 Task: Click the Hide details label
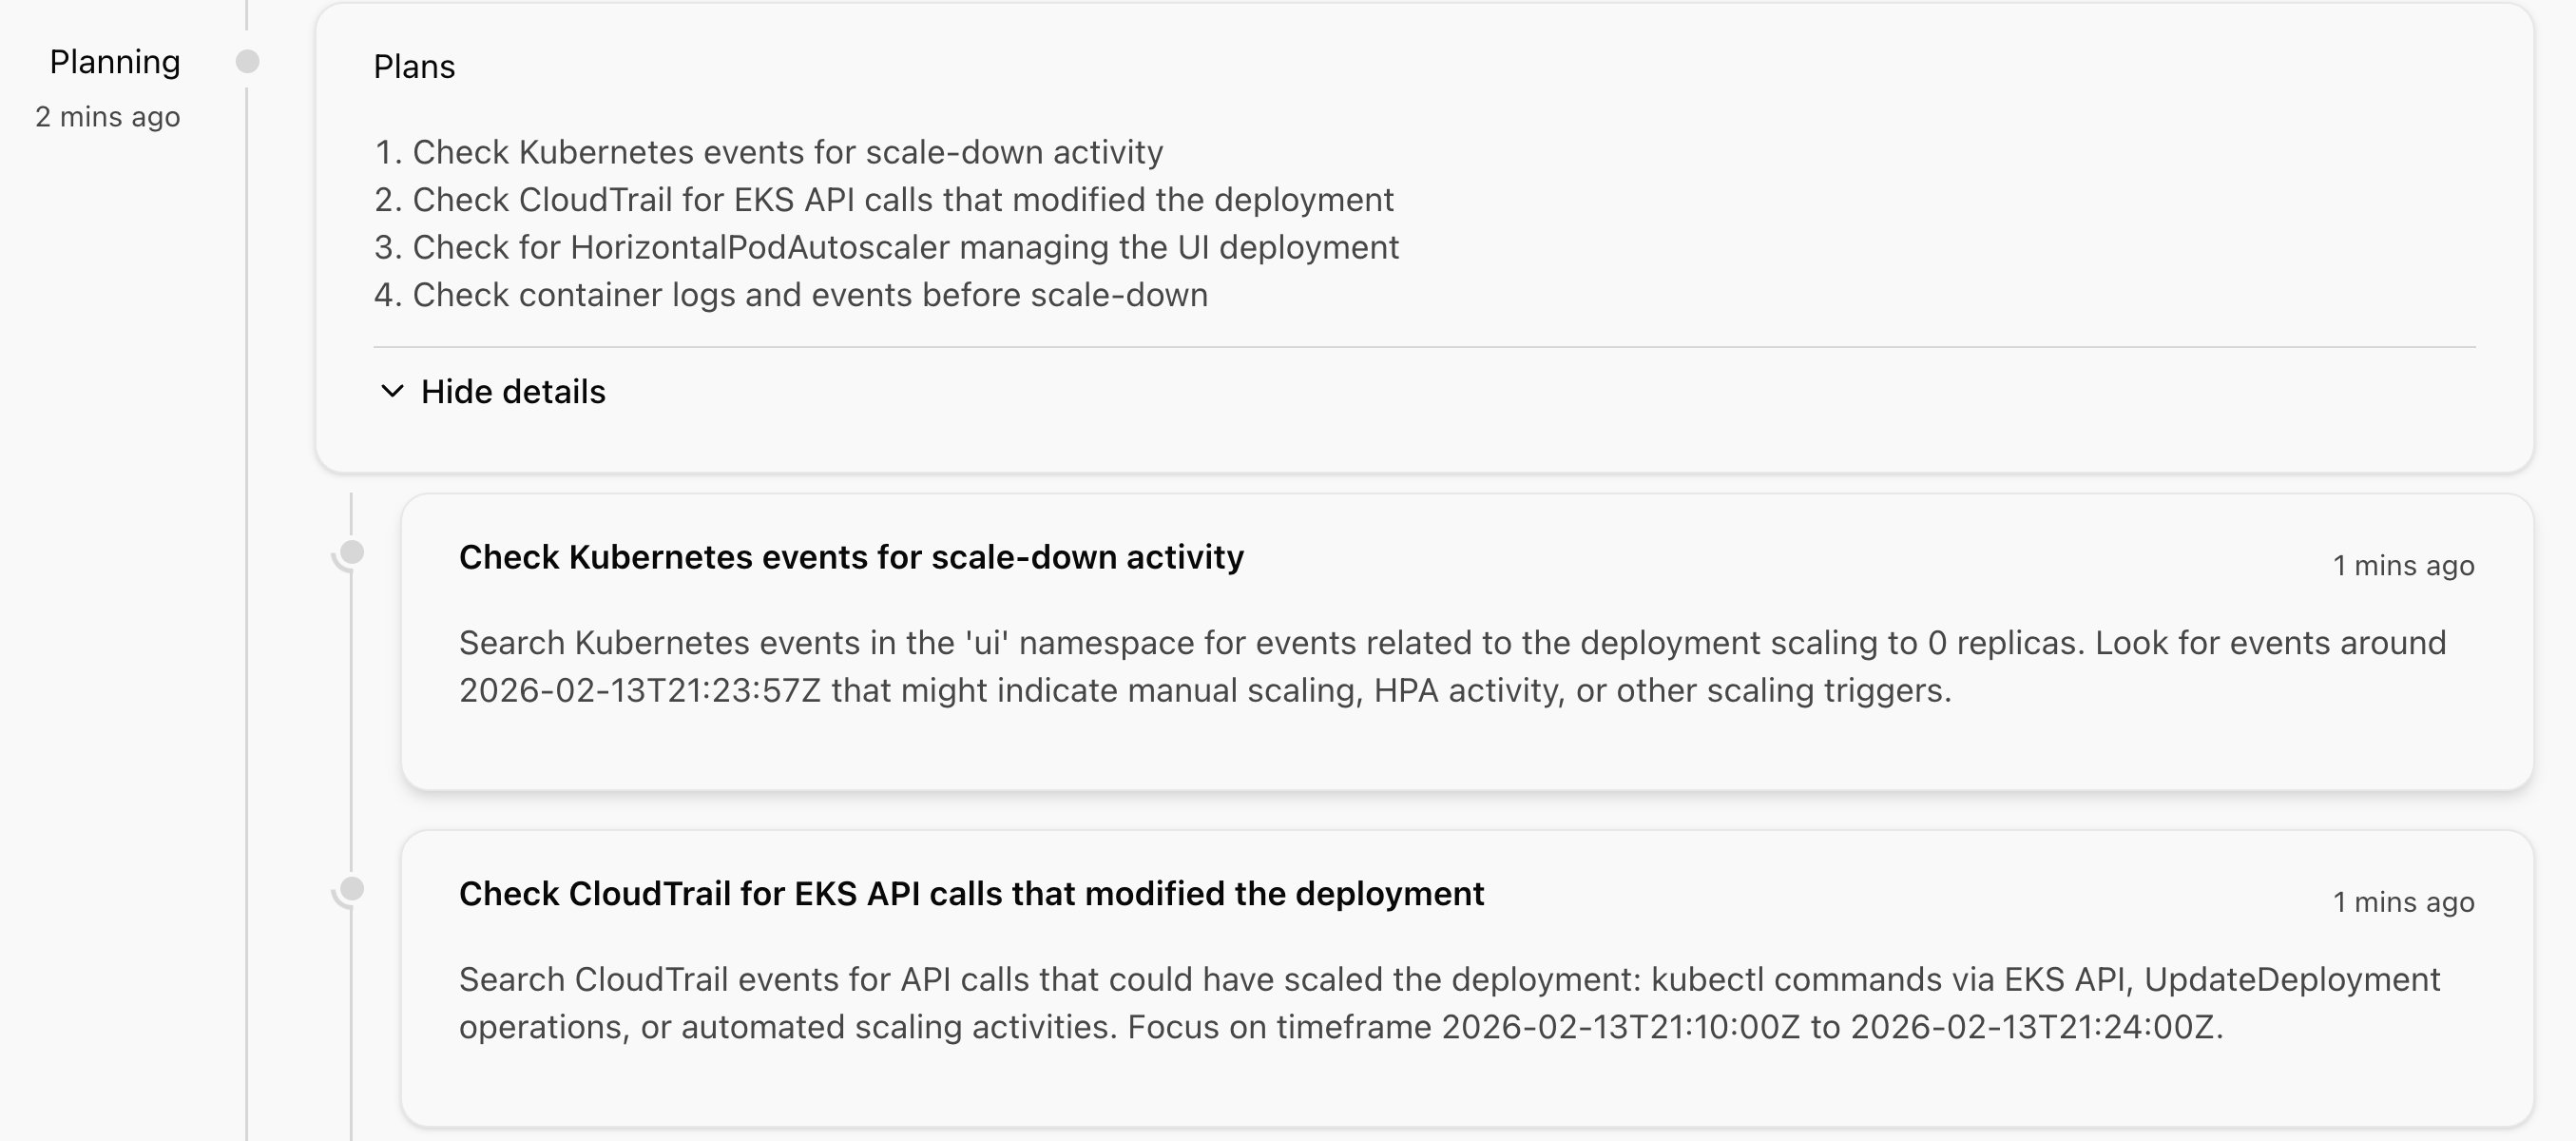(x=513, y=391)
